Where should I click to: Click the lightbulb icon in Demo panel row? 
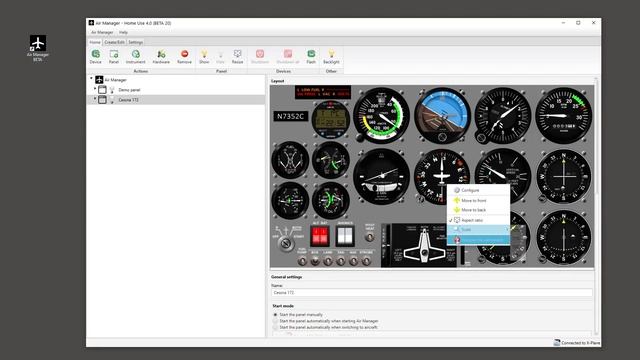pyautogui.click(x=112, y=90)
